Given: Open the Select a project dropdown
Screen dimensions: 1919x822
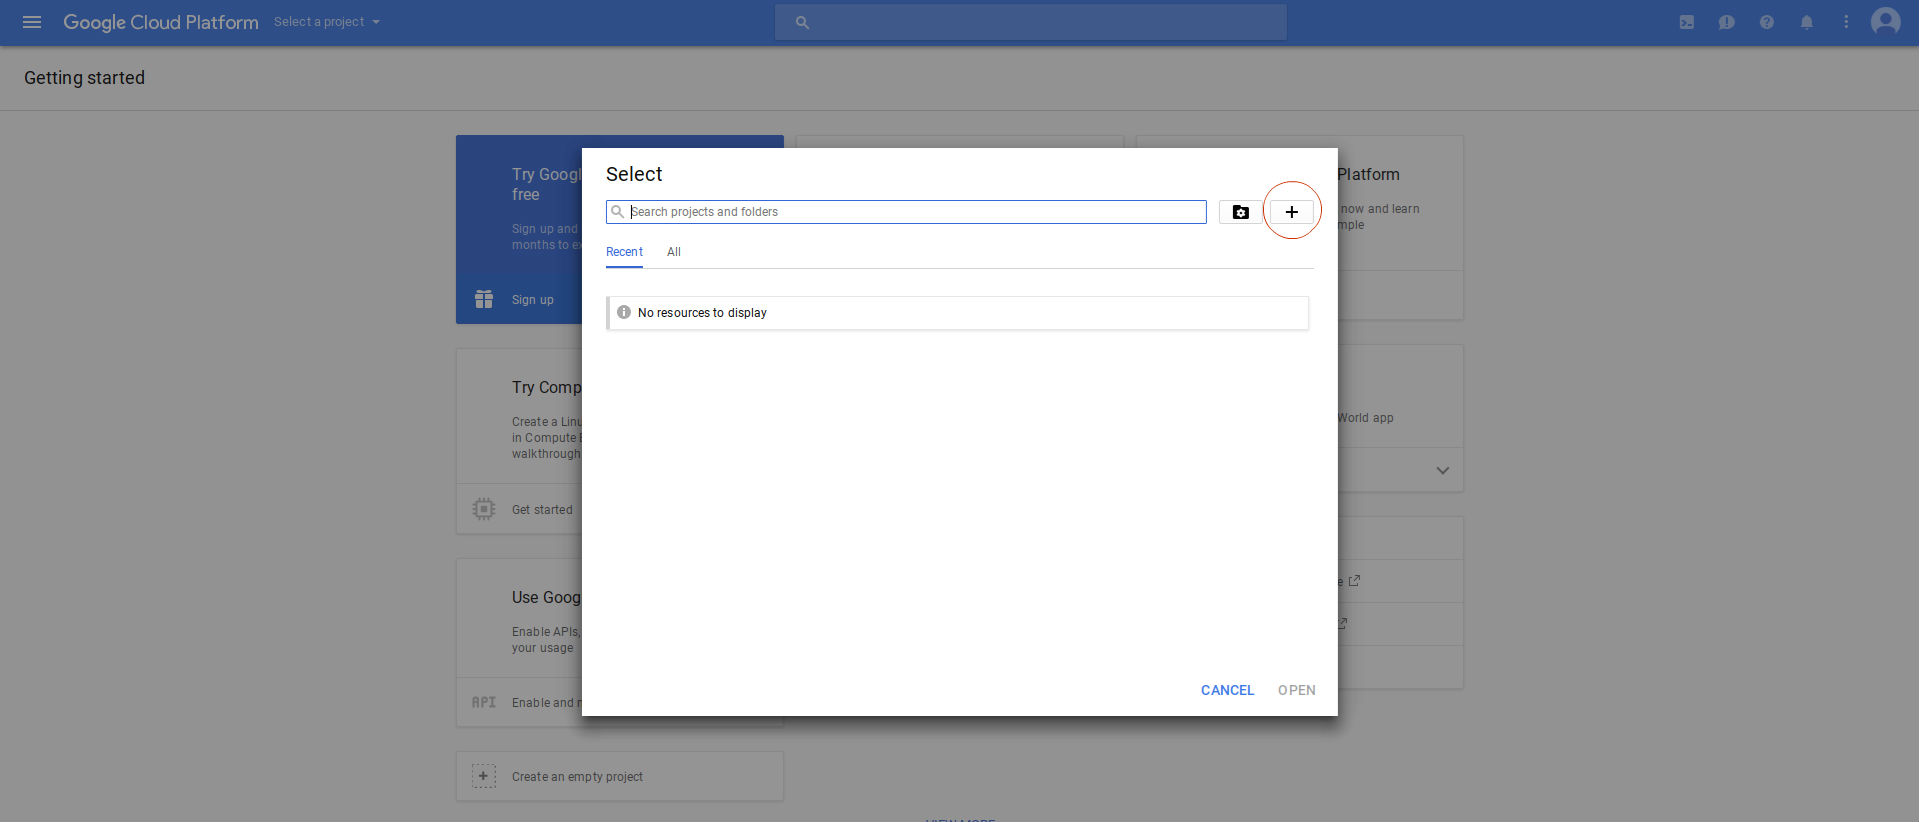Looking at the screenshot, I should [327, 22].
